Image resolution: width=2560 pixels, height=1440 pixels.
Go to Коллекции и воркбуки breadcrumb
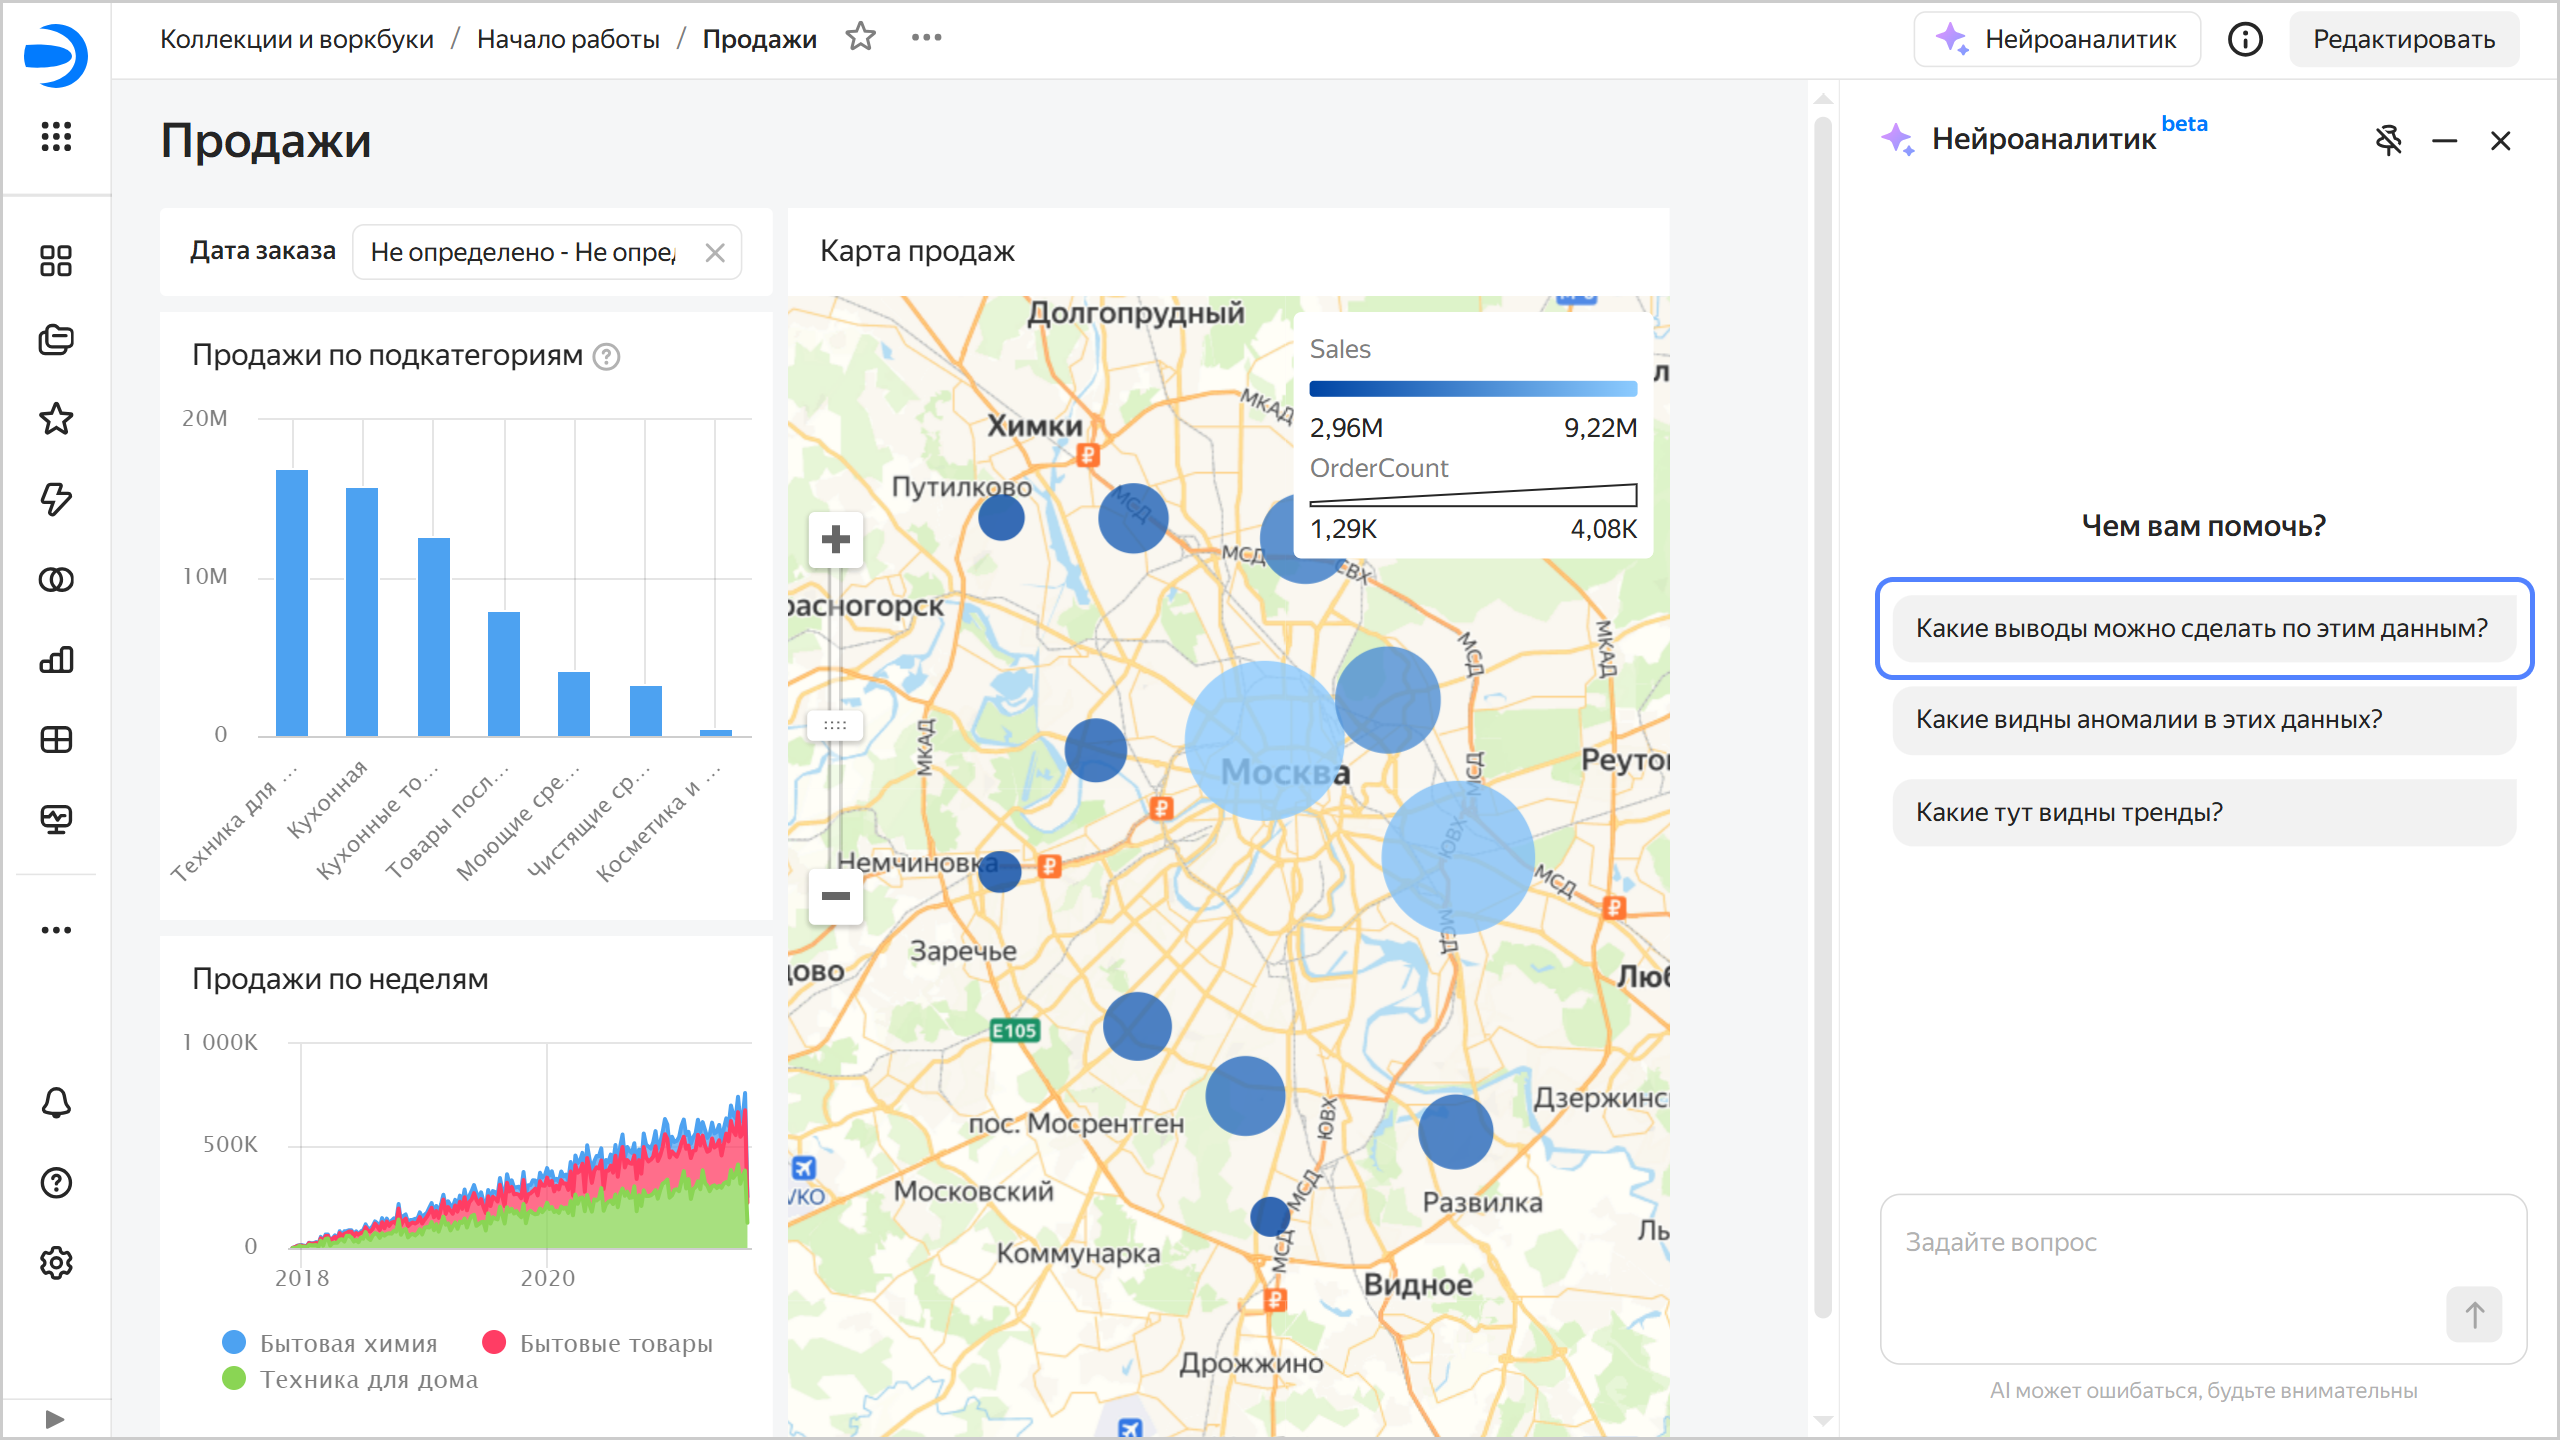[x=296, y=39]
